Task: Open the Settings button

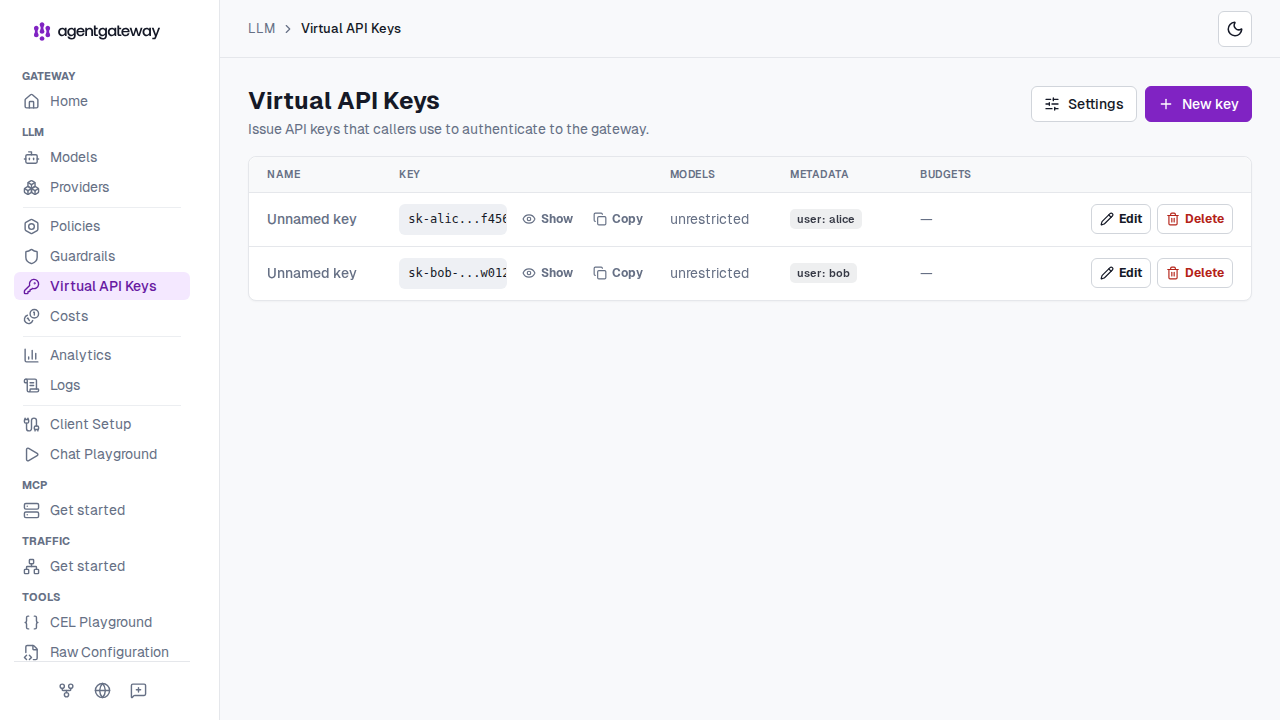Action: (1084, 104)
